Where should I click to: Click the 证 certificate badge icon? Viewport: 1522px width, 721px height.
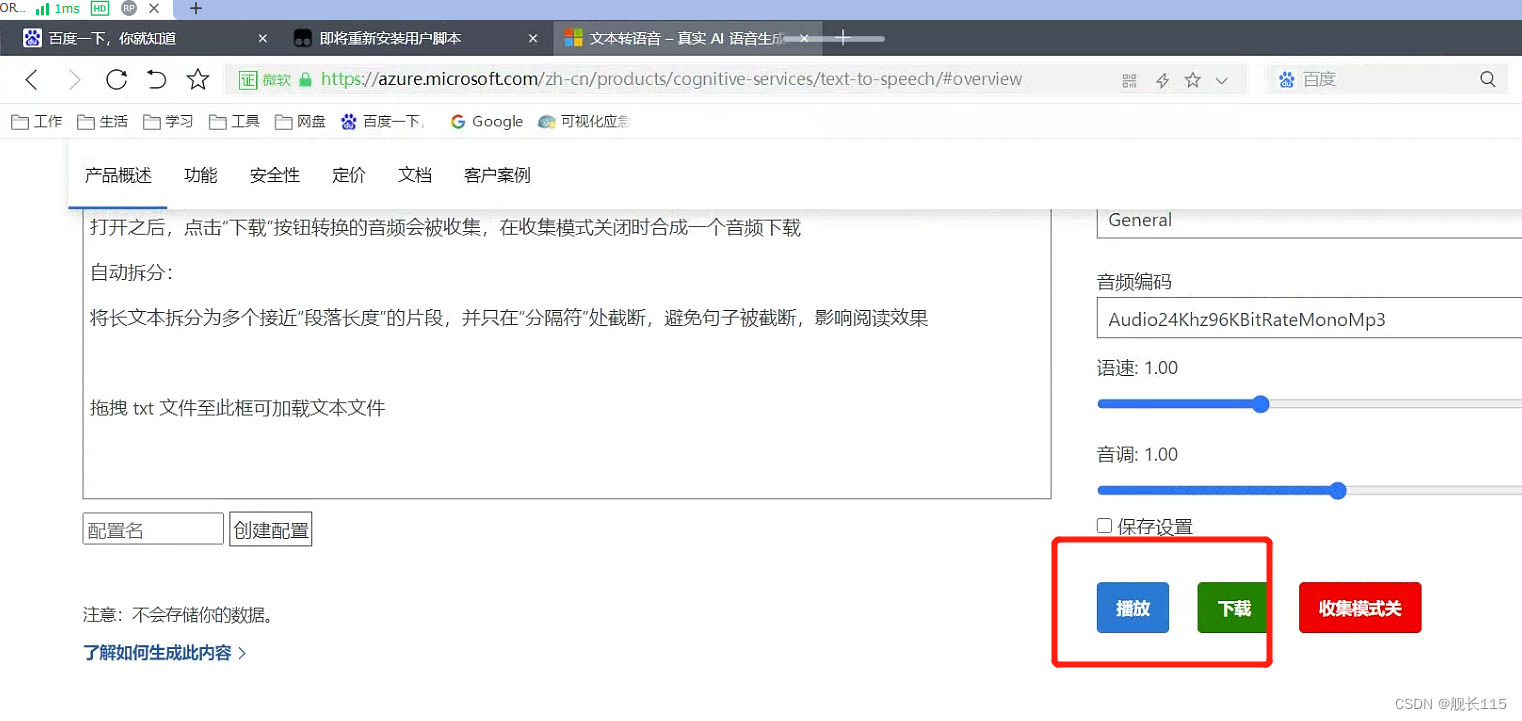(248, 80)
